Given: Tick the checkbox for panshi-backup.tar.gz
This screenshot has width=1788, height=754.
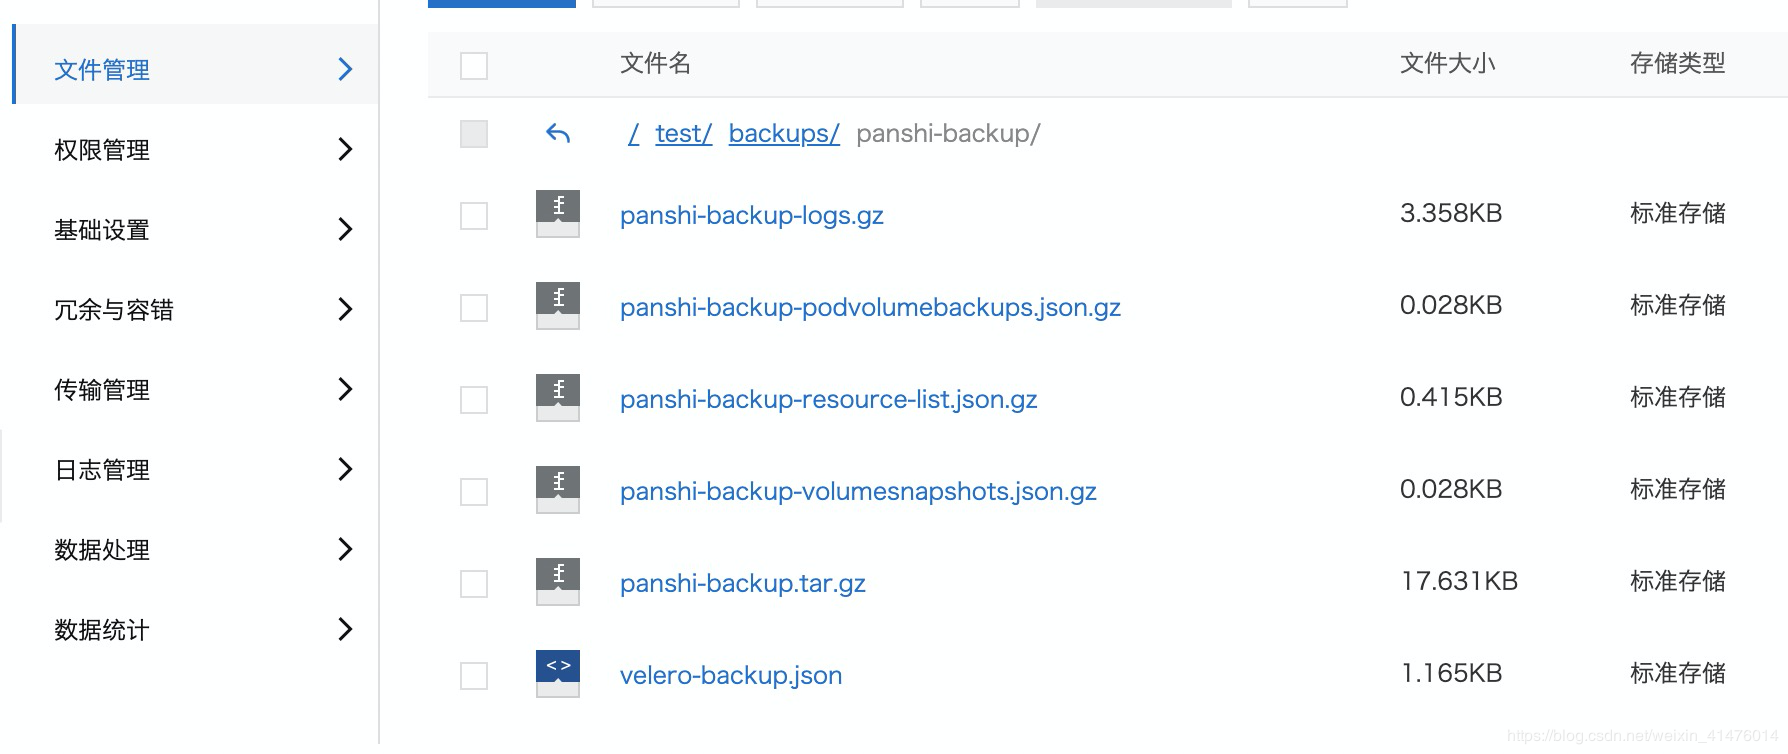Looking at the screenshot, I should click(x=474, y=584).
